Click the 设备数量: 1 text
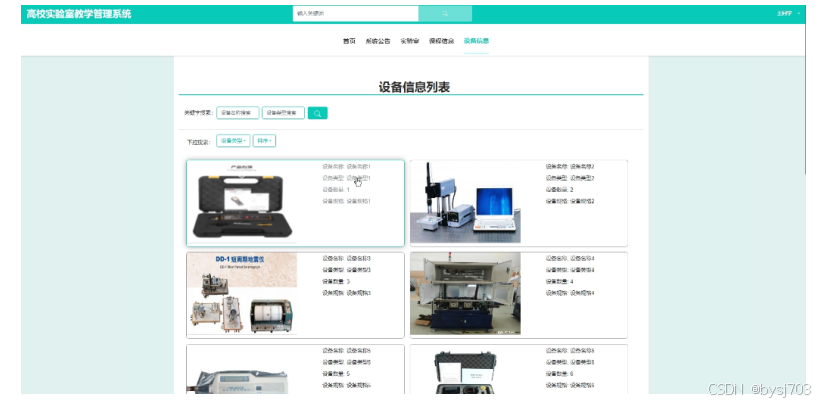Image resolution: width=830 pixels, height=405 pixels. [x=336, y=190]
